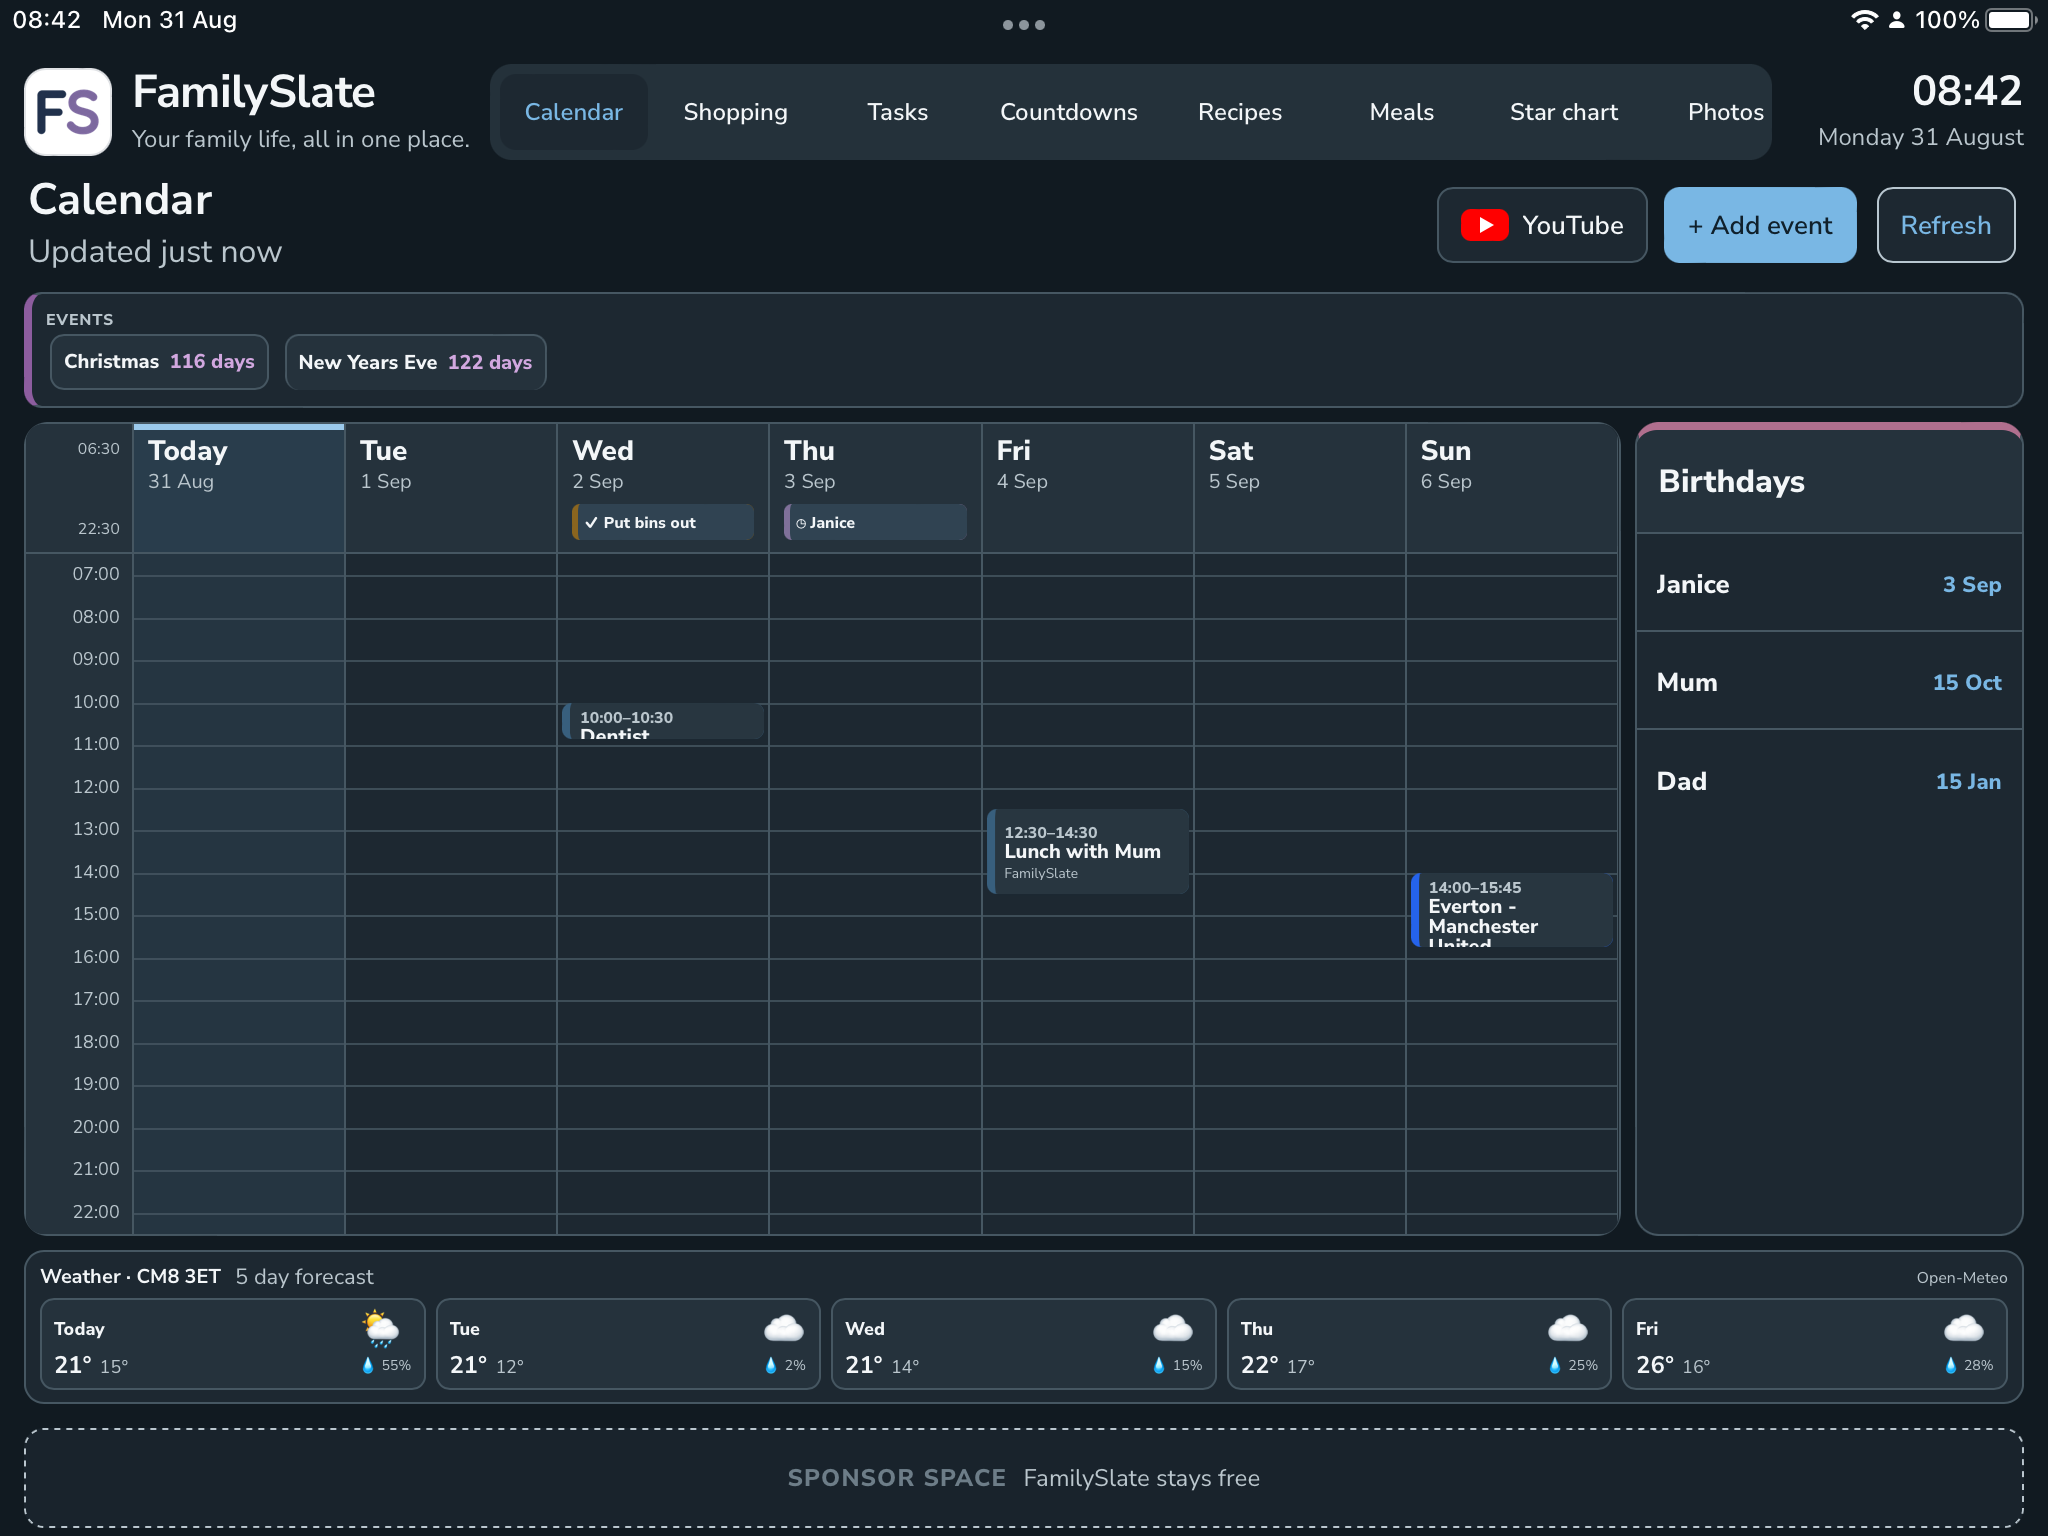Image resolution: width=2048 pixels, height=1536 pixels.
Task: Click the checkmark on Put bins out
Action: pyautogui.click(x=591, y=523)
